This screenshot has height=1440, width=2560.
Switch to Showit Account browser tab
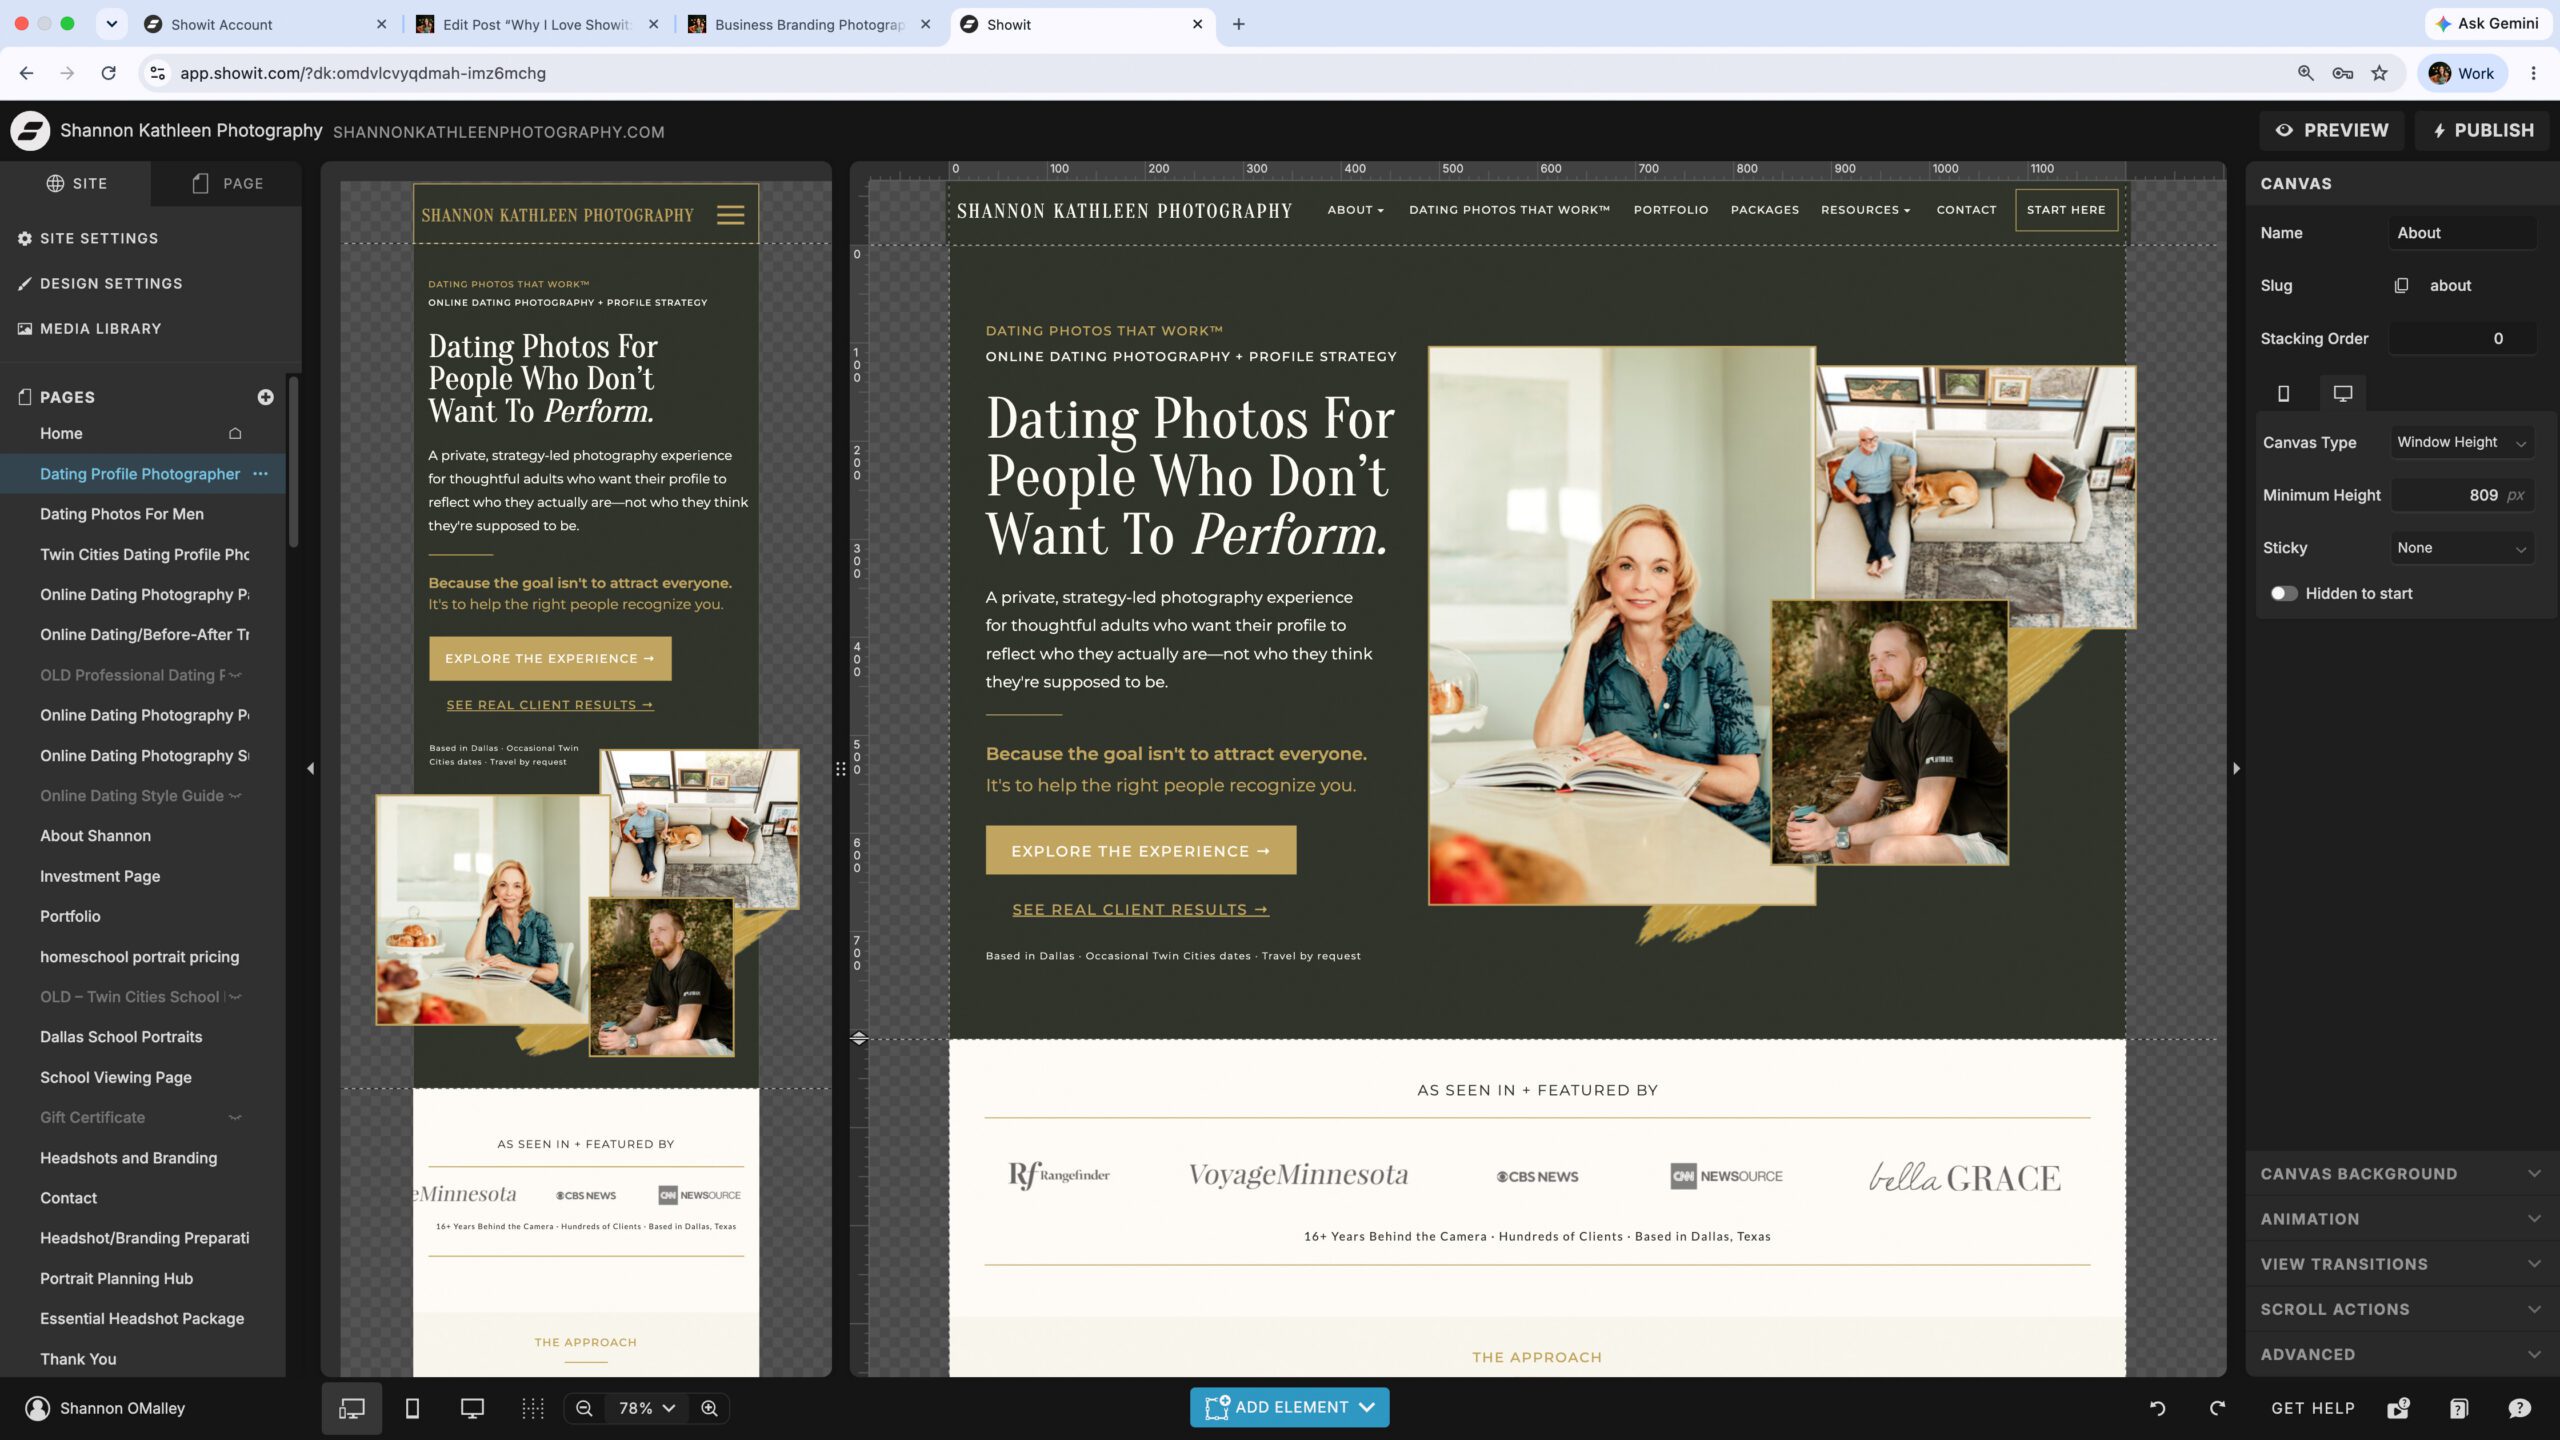265,24
